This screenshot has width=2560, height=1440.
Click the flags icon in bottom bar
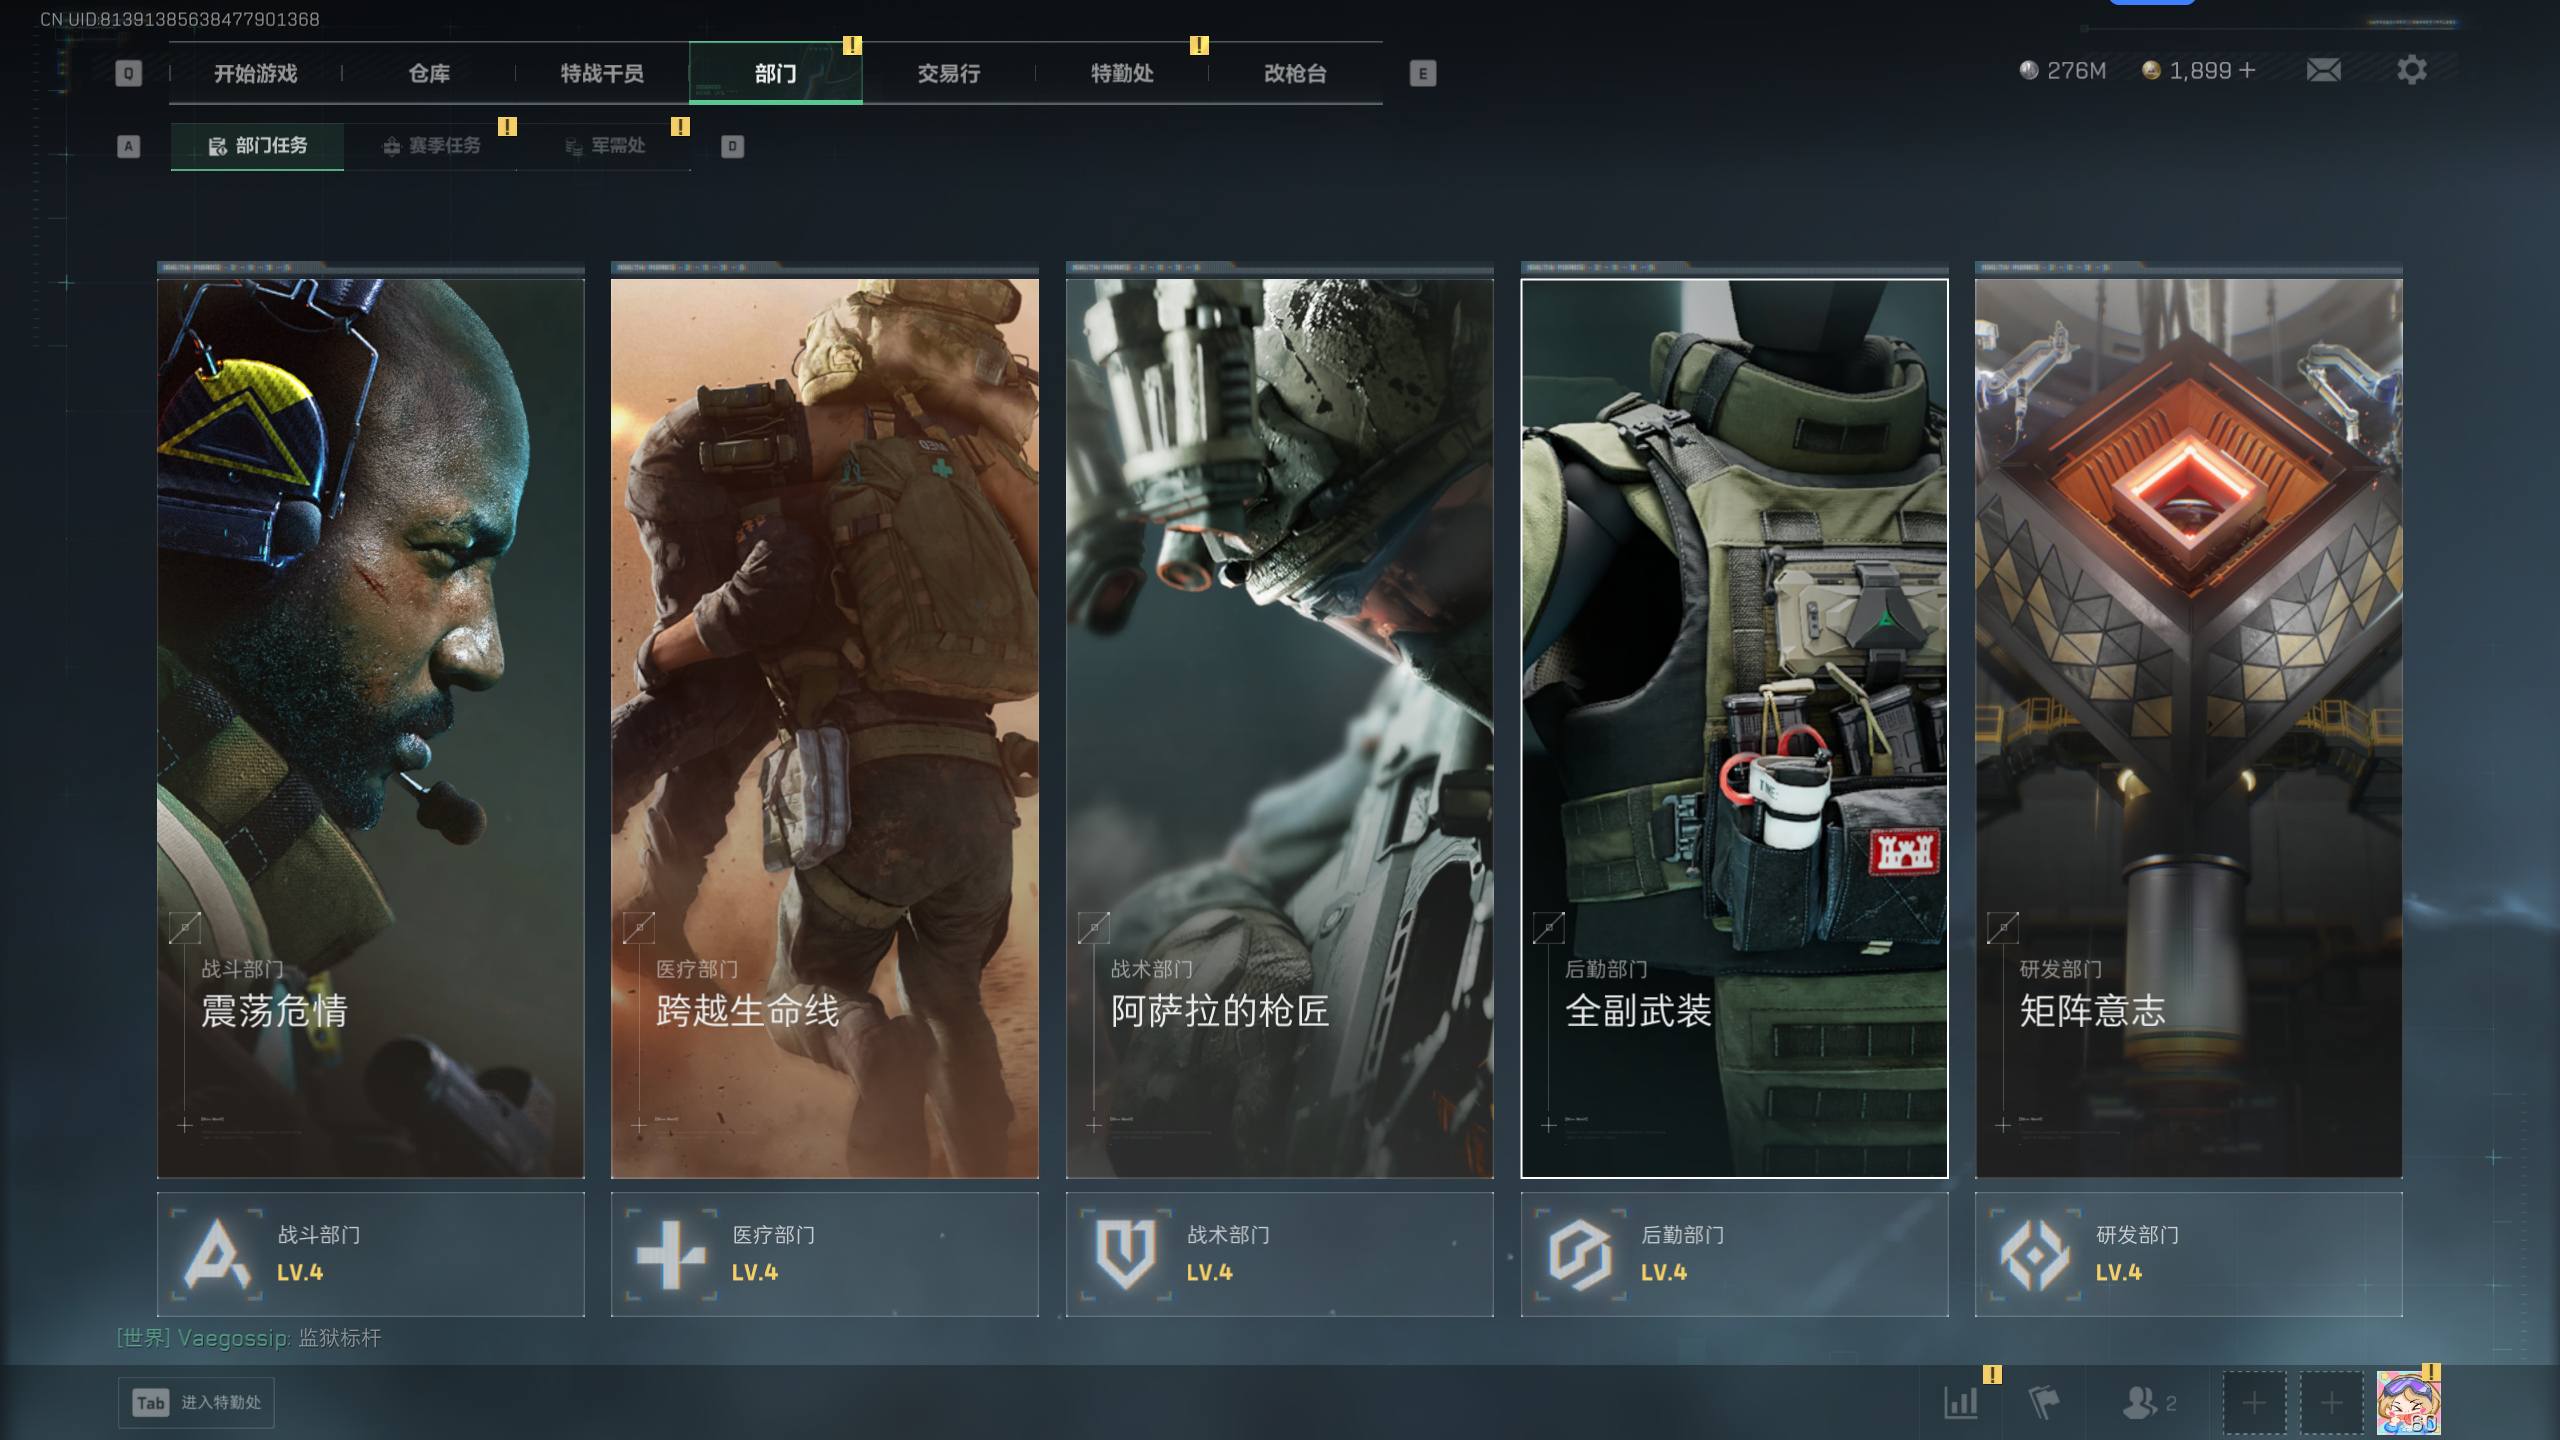2043,1402
